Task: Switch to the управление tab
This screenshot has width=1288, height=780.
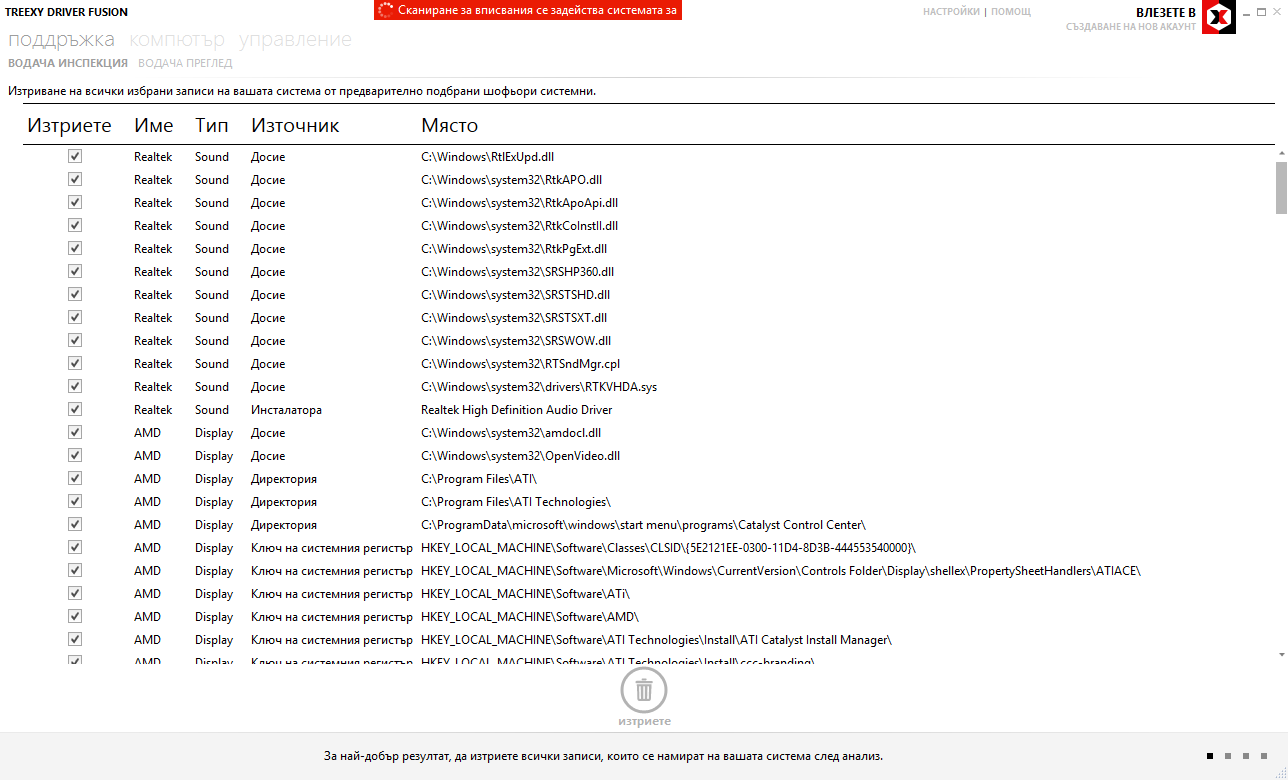Action: click(295, 40)
